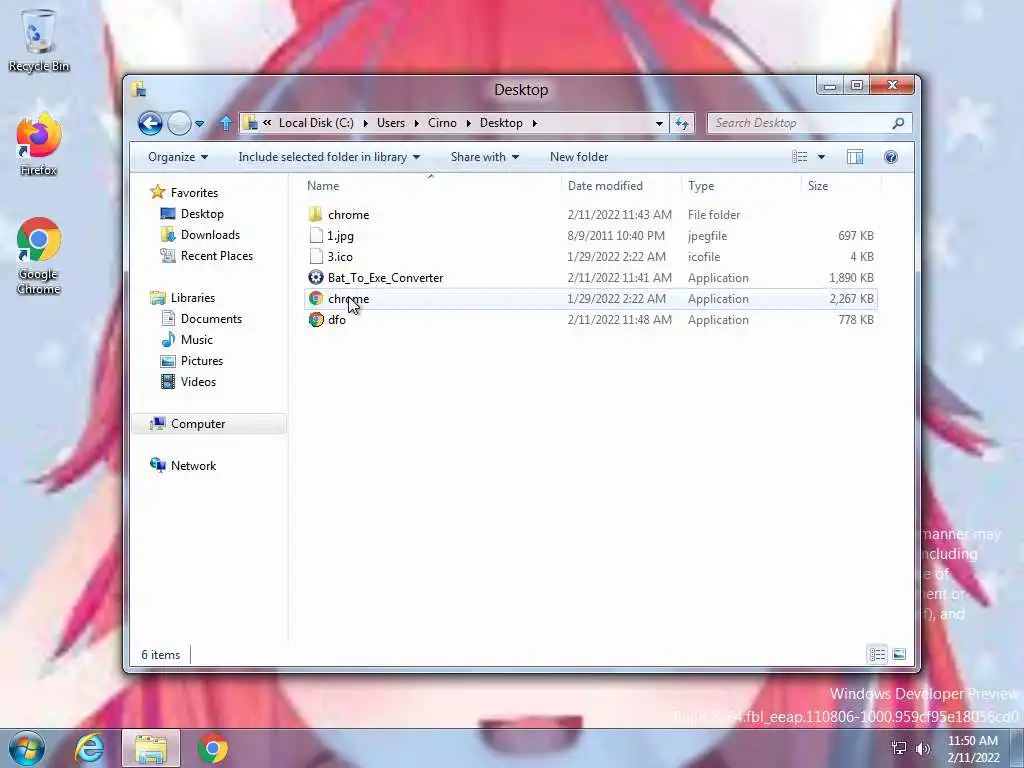Click the New folder button
1024x768 pixels.
coord(579,157)
